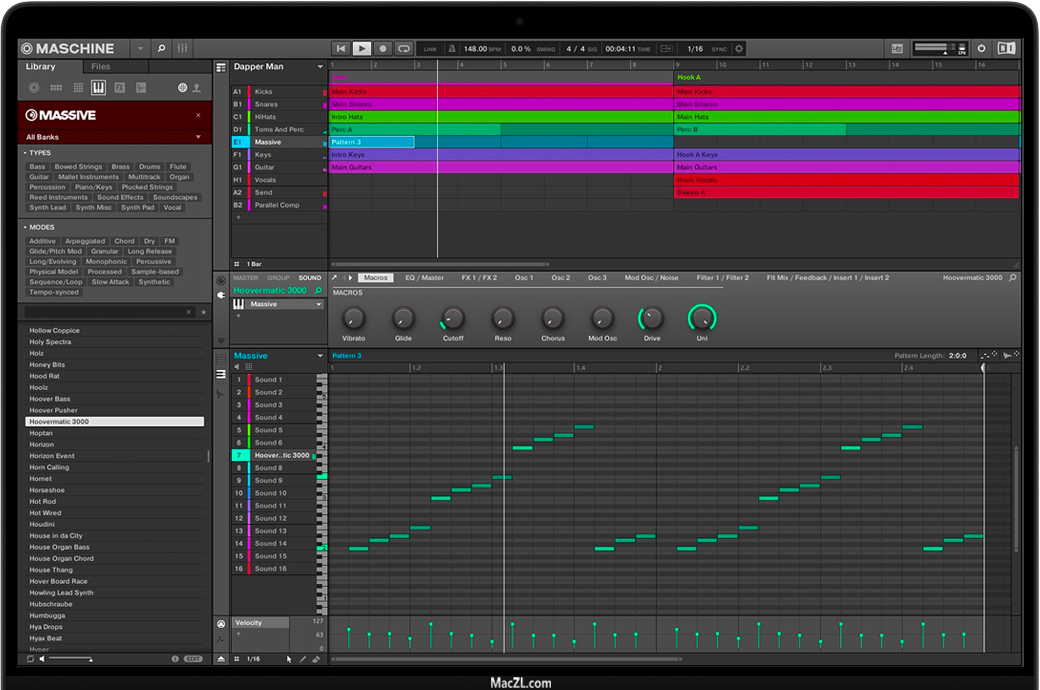This screenshot has height=690, width=1040.
Task: Open the Dapper Man project dropdown
Action: [321, 67]
